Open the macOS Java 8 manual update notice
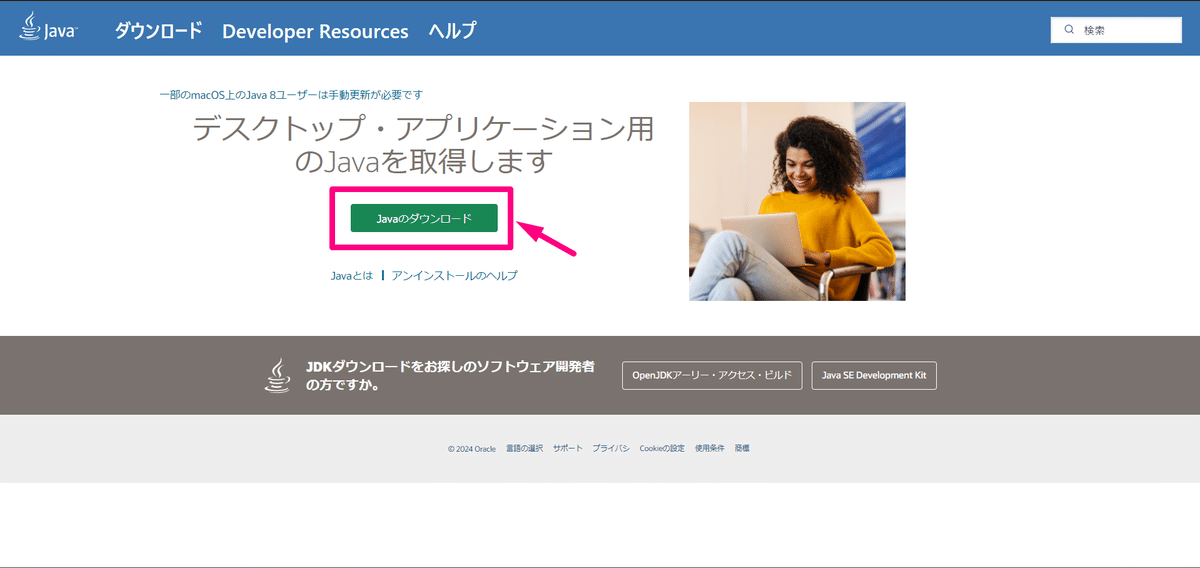 [x=291, y=94]
